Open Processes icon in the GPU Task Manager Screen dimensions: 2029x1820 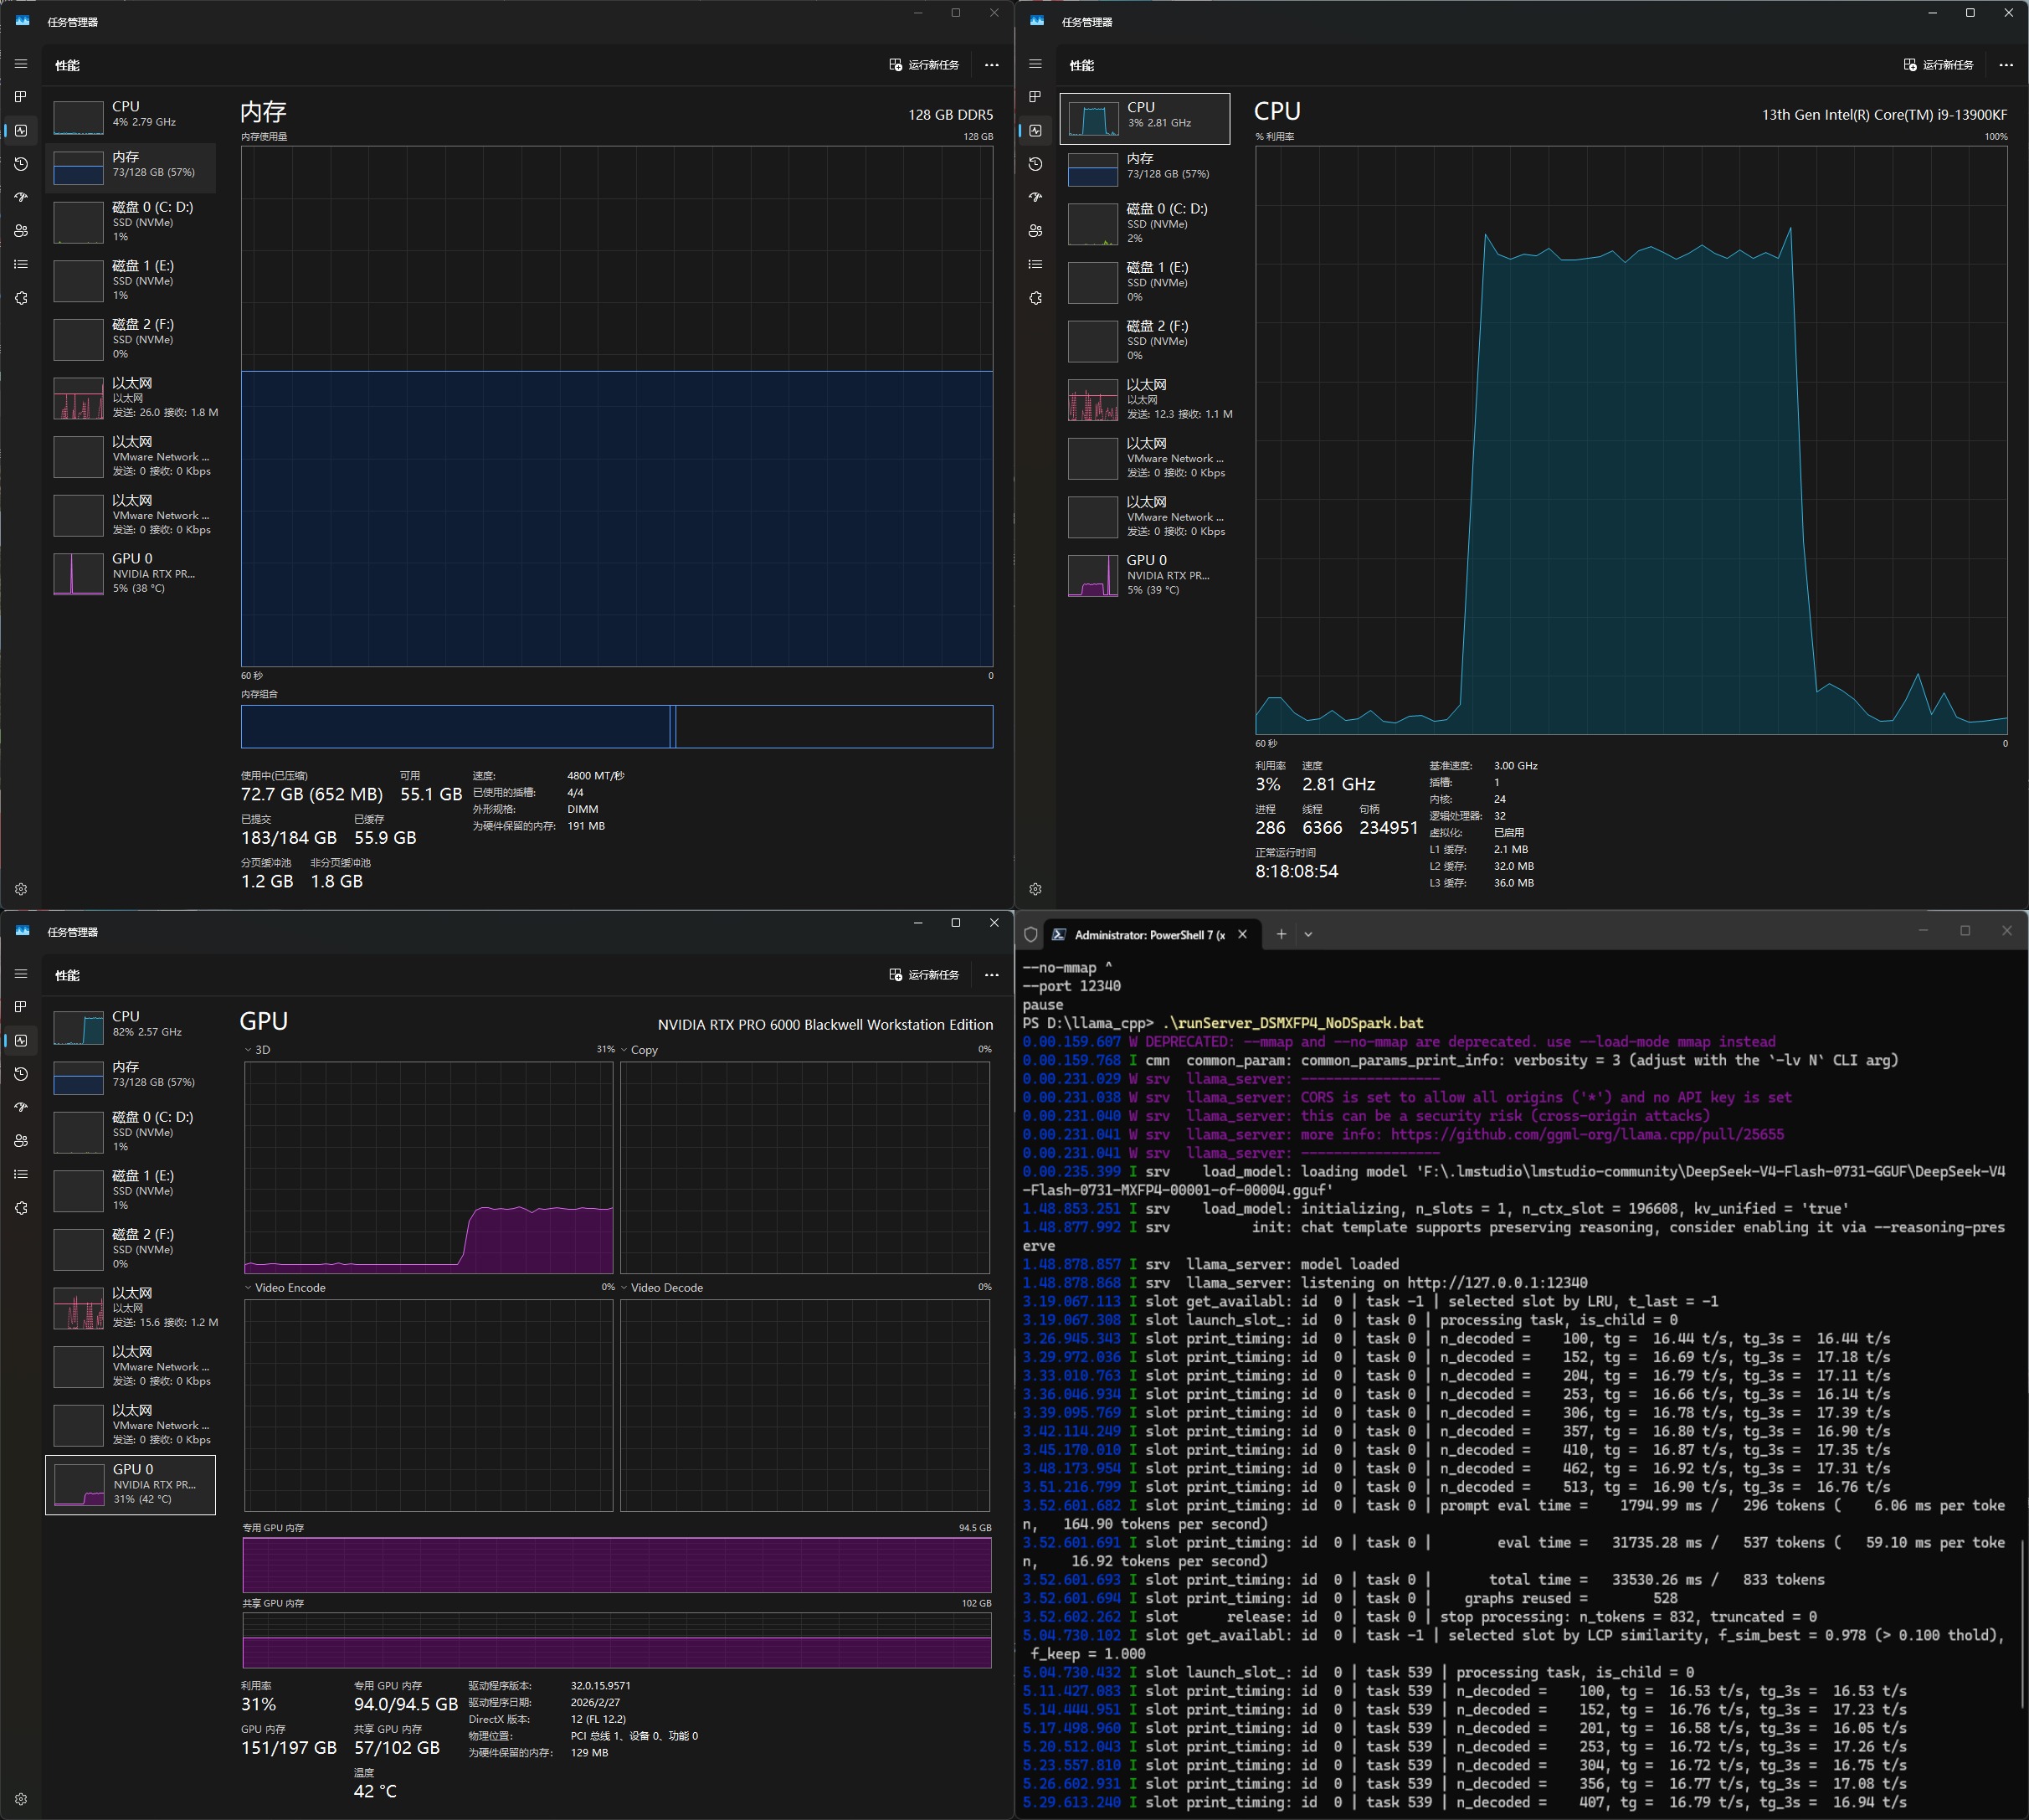pos(21,1007)
